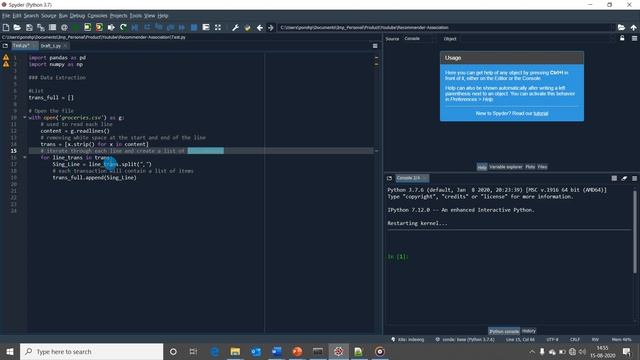Maximize the current pane
Image resolution: width=640 pixels, height=360 pixels.
tap(206, 27)
